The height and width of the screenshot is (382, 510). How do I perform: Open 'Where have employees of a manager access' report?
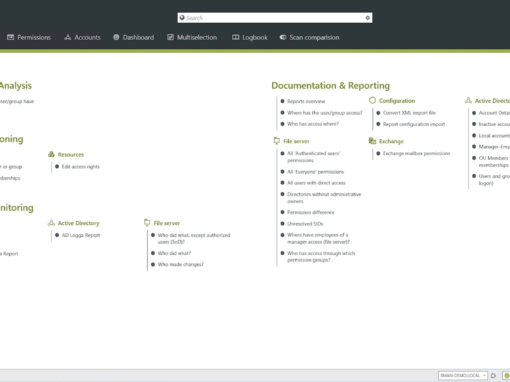click(318, 238)
